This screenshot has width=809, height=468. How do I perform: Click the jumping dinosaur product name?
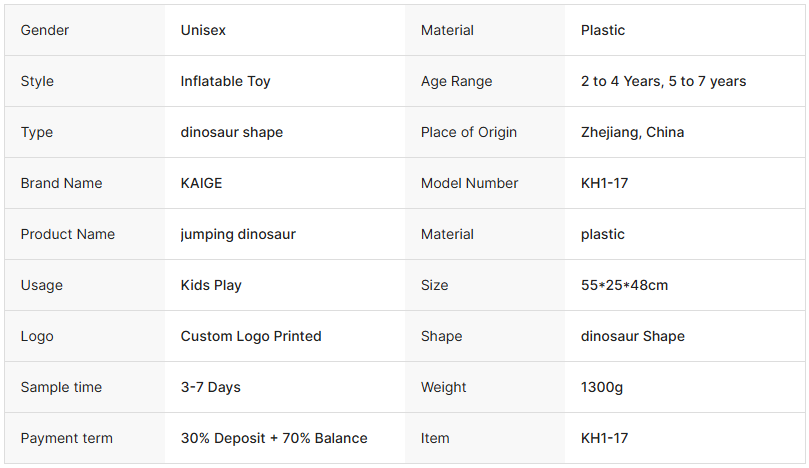pos(238,234)
